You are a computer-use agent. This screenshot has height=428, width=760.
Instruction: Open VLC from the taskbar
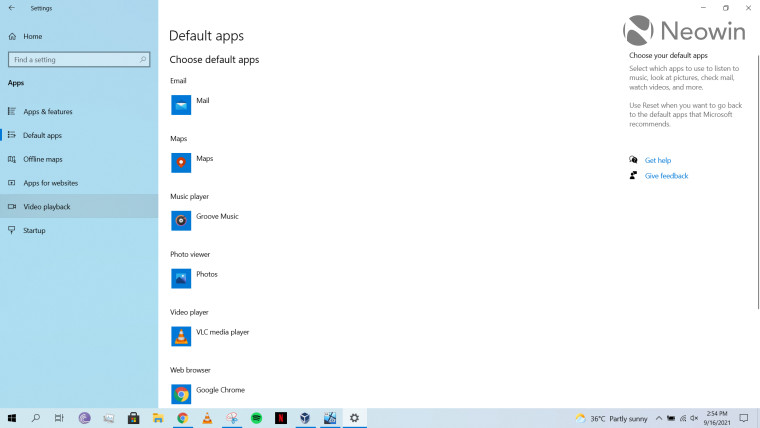(x=207, y=418)
